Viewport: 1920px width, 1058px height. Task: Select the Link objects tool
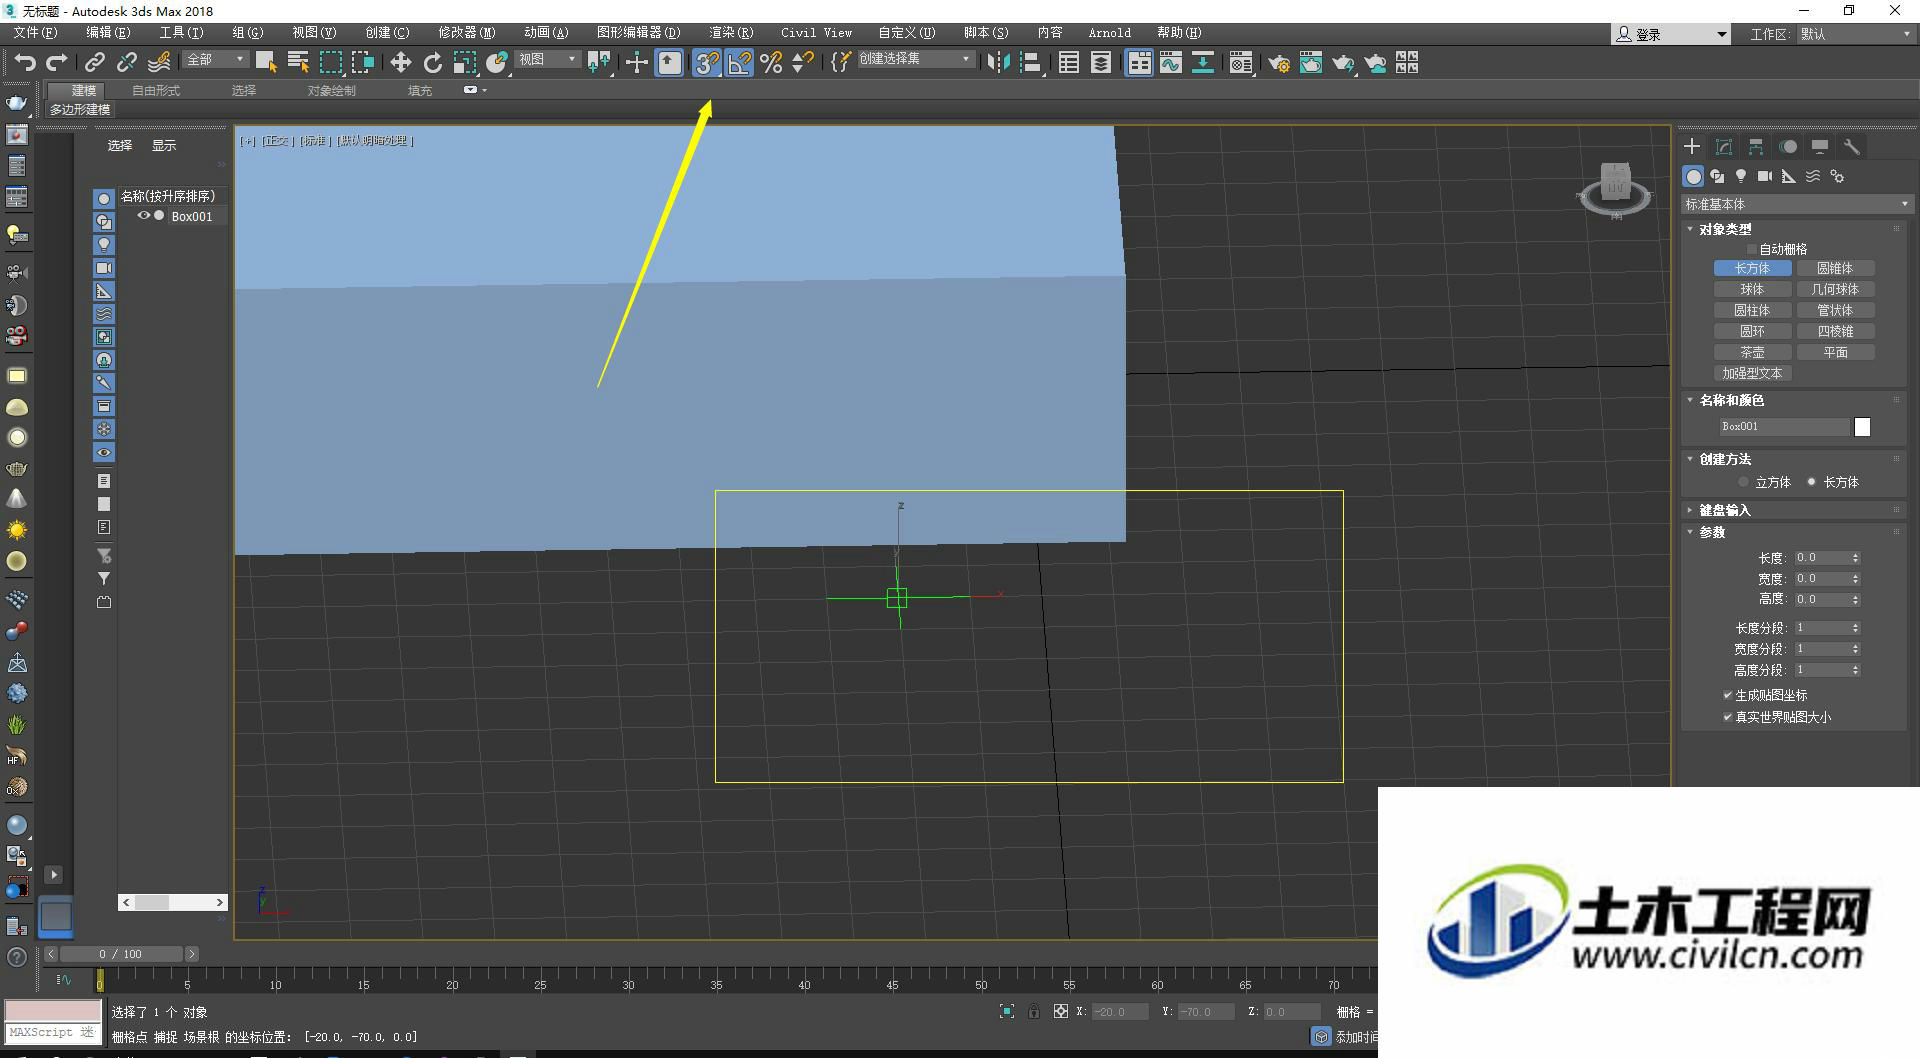(x=95, y=63)
